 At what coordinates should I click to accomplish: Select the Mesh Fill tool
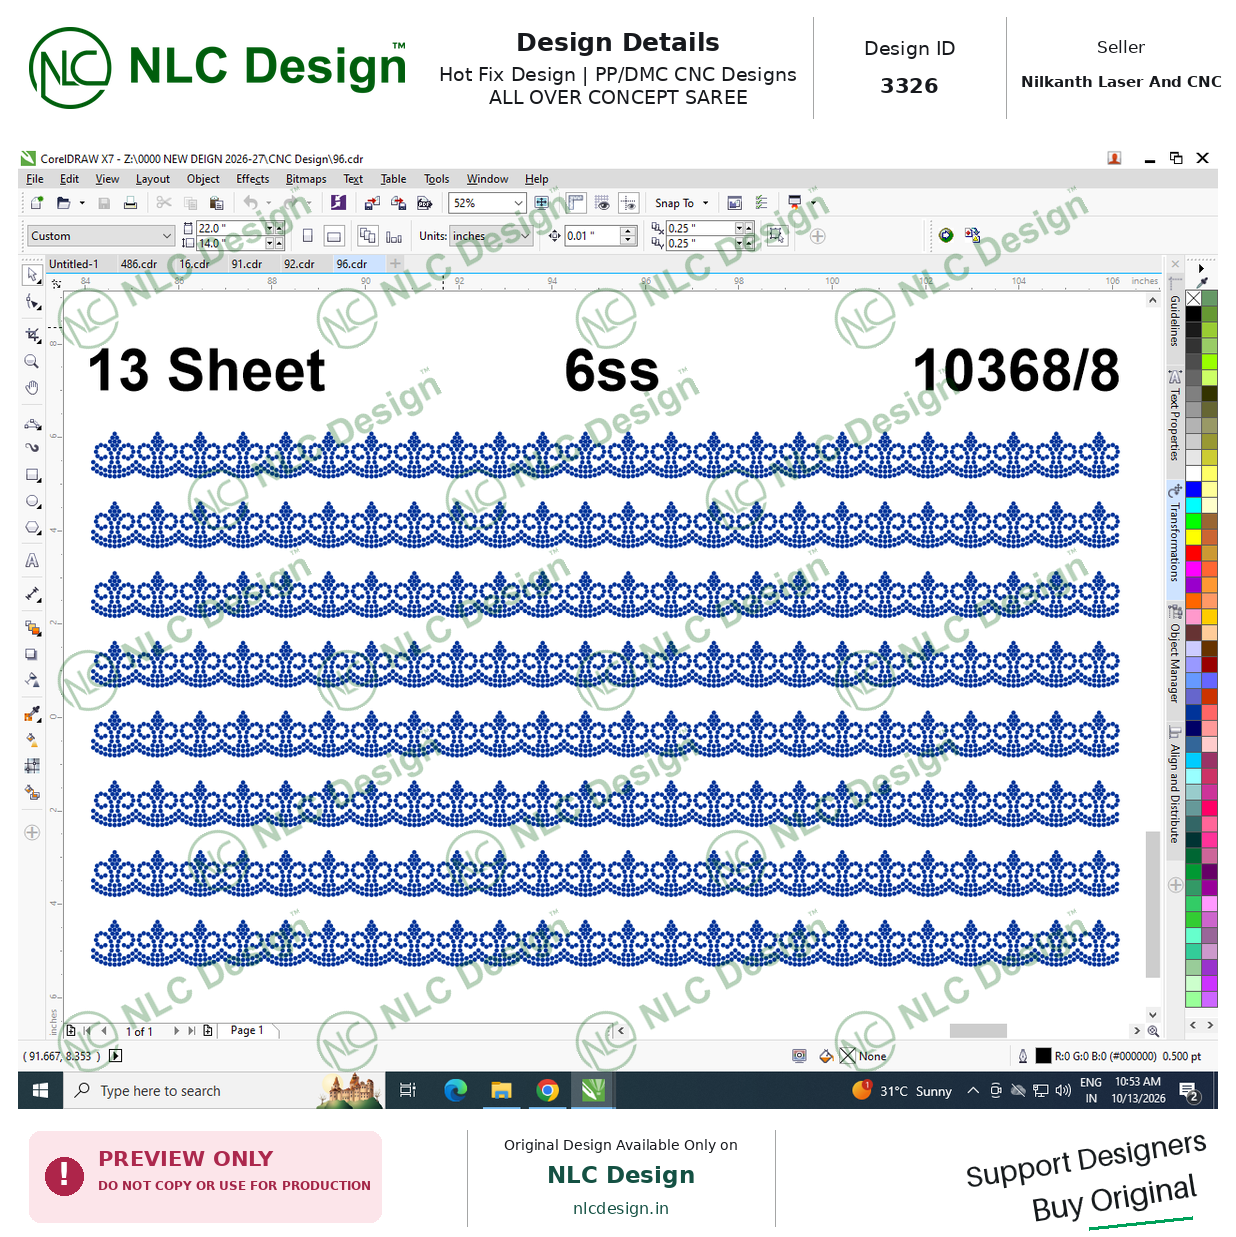[x=32, y=766]
